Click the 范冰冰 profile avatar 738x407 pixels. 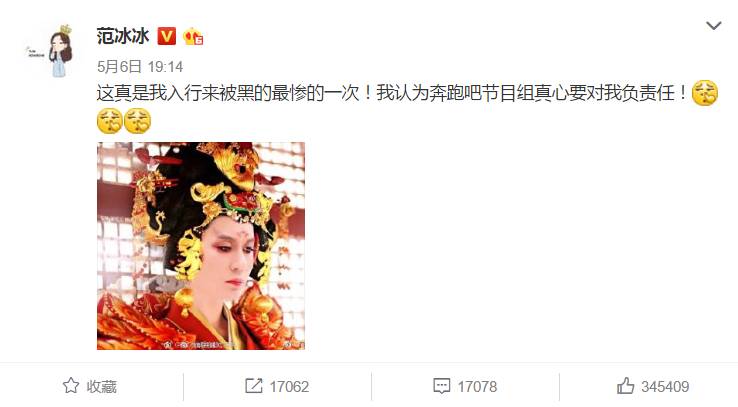[52, 51]
